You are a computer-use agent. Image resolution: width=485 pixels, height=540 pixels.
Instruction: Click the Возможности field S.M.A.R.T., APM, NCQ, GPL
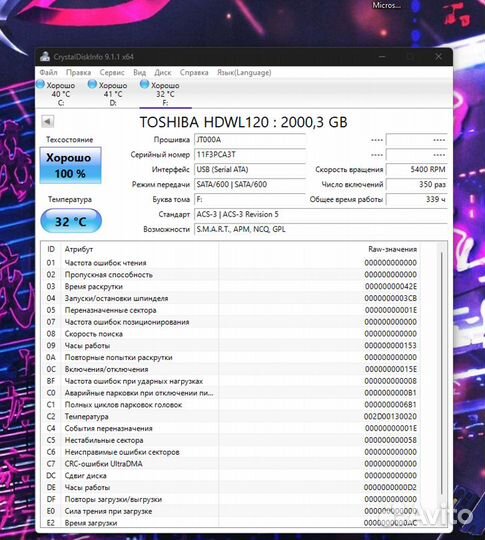coord(321,229)
